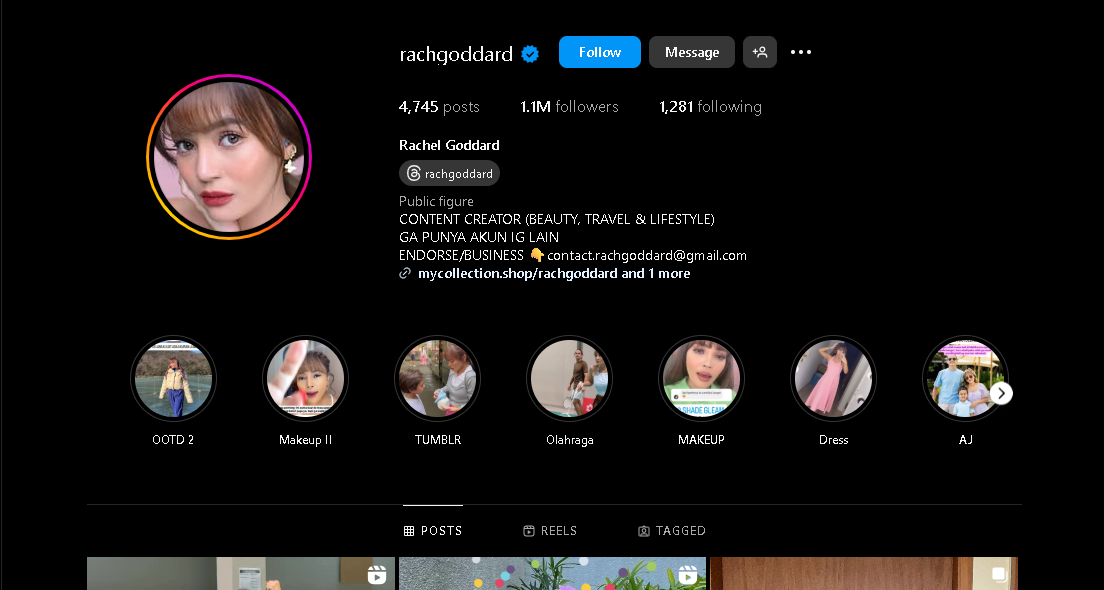1104x590 pixels.
Task: Open mycollection.shop/rachgoddard and 1 more link
Action: point(554,273)
